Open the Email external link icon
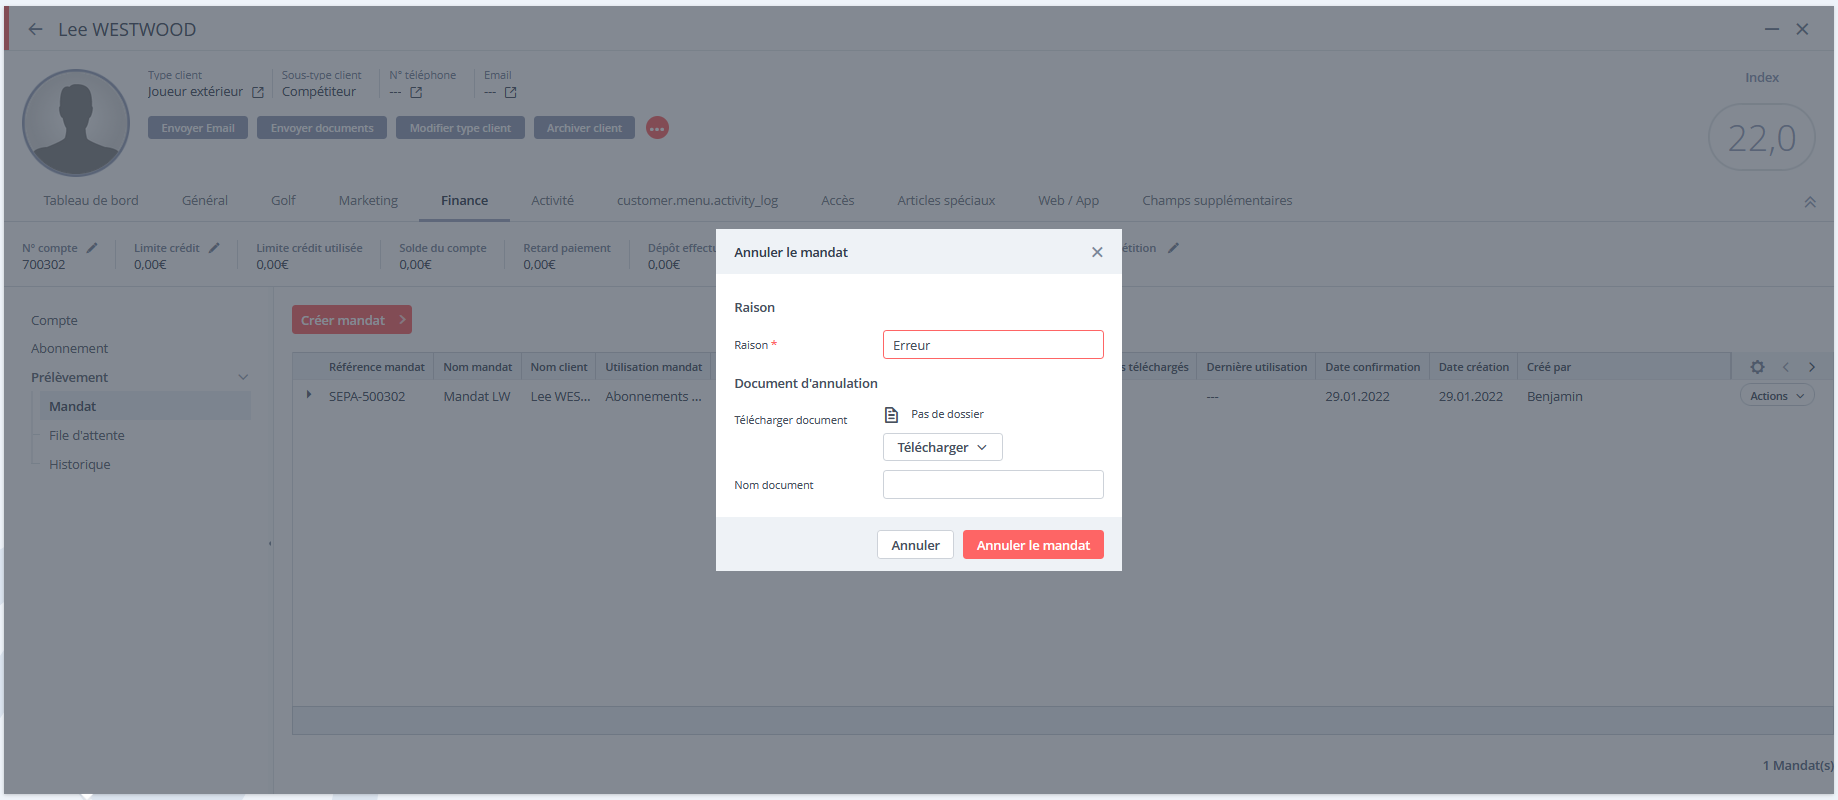Viewport: 1838px width, 800px height. pos(510,92)
